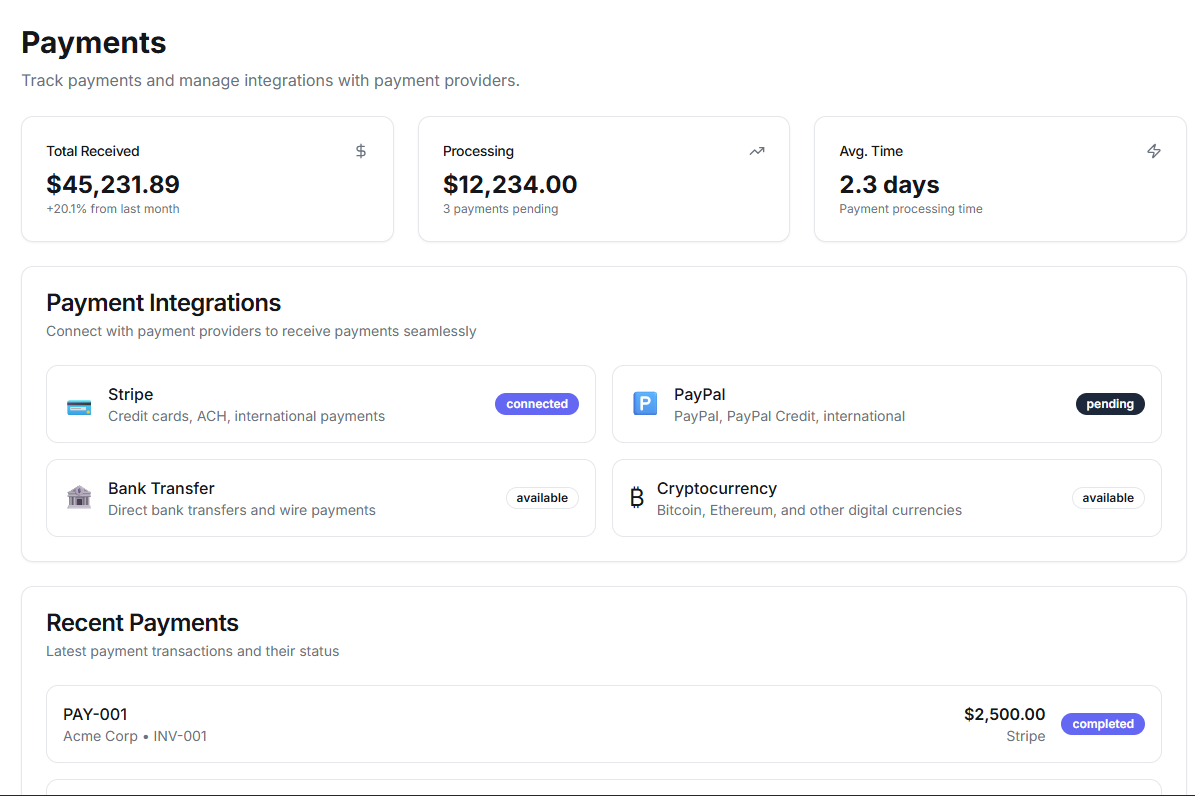Click the trending chart icon on Processing card
The height and width of the screenshot is (796, 1195).
pos(757,150)
